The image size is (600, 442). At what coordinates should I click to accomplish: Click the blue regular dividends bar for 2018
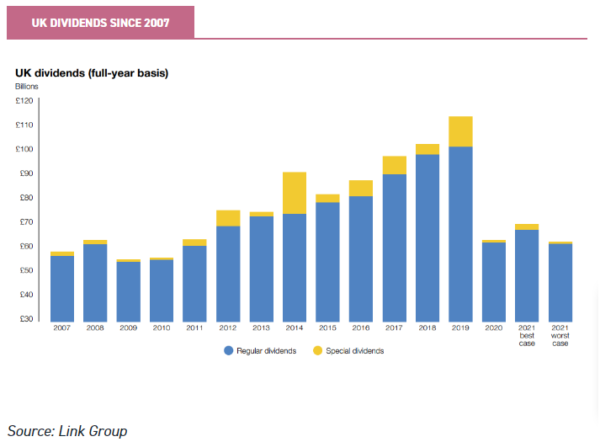click(427, 238)
